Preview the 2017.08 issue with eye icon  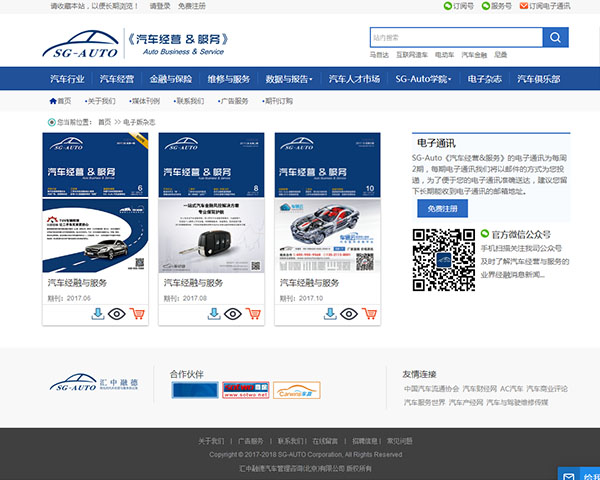pyautogui.click(x=233, y=314)
